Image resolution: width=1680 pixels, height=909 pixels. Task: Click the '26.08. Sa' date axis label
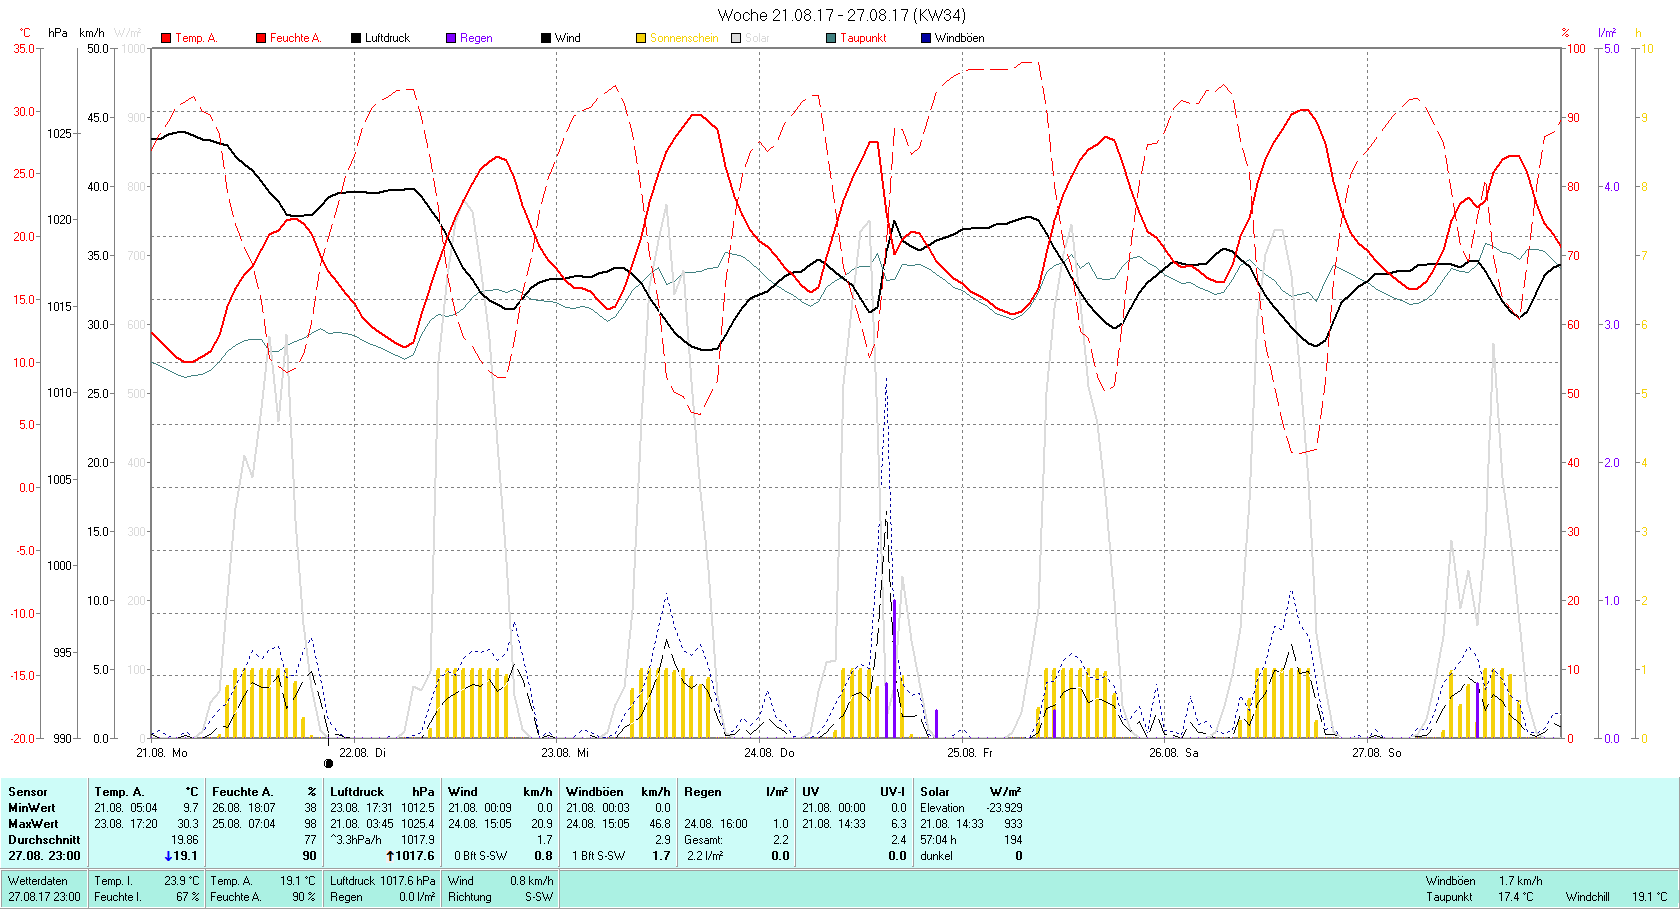(1173, 753)
